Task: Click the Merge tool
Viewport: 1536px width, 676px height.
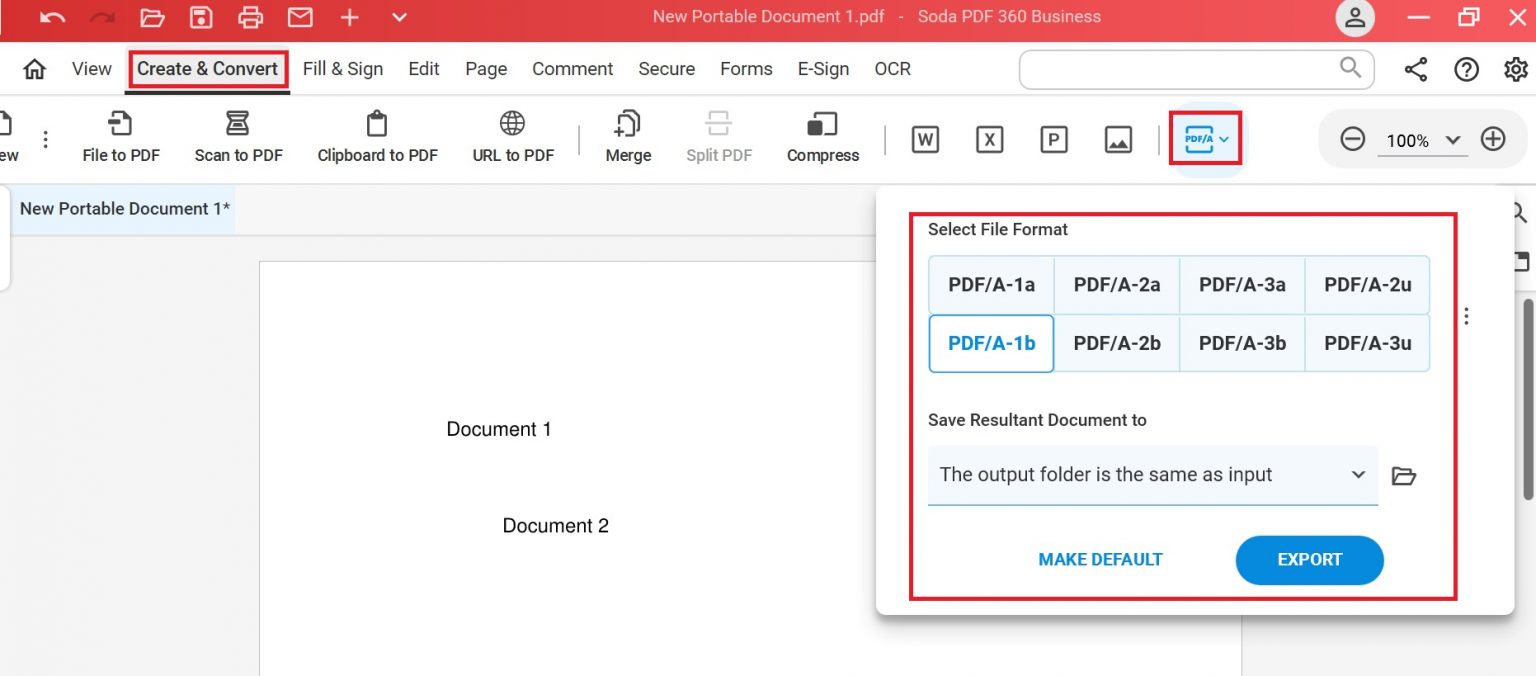Action: (628, 137)
